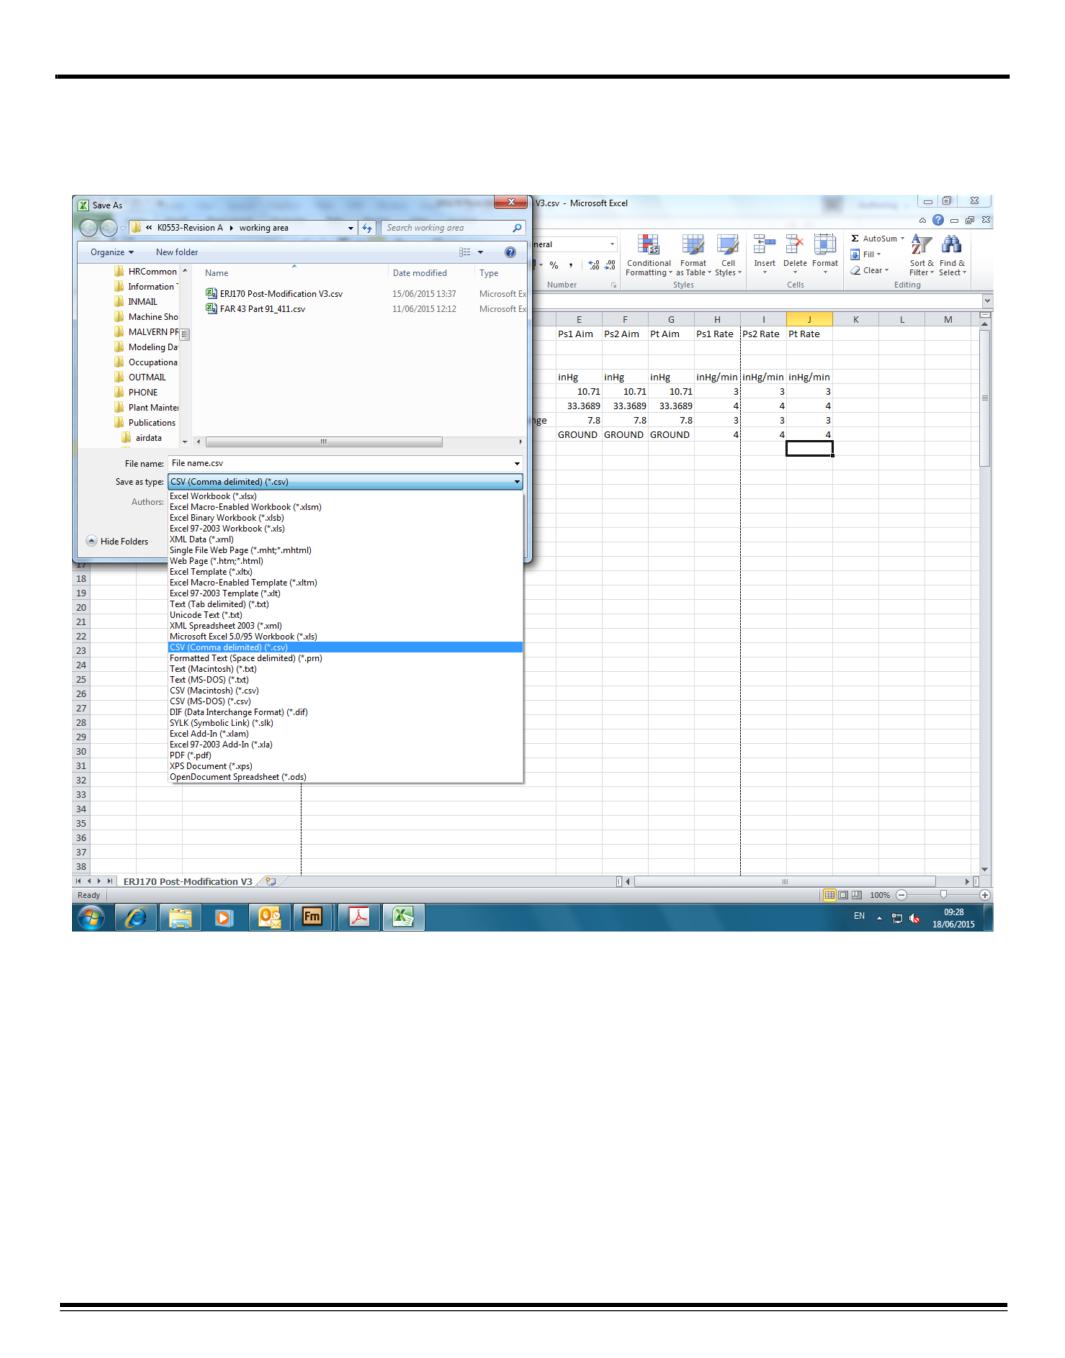Select the OUTMAIL folder in tree
This screenshot has height=1358, width=1065.
click(x=147, y=377)
